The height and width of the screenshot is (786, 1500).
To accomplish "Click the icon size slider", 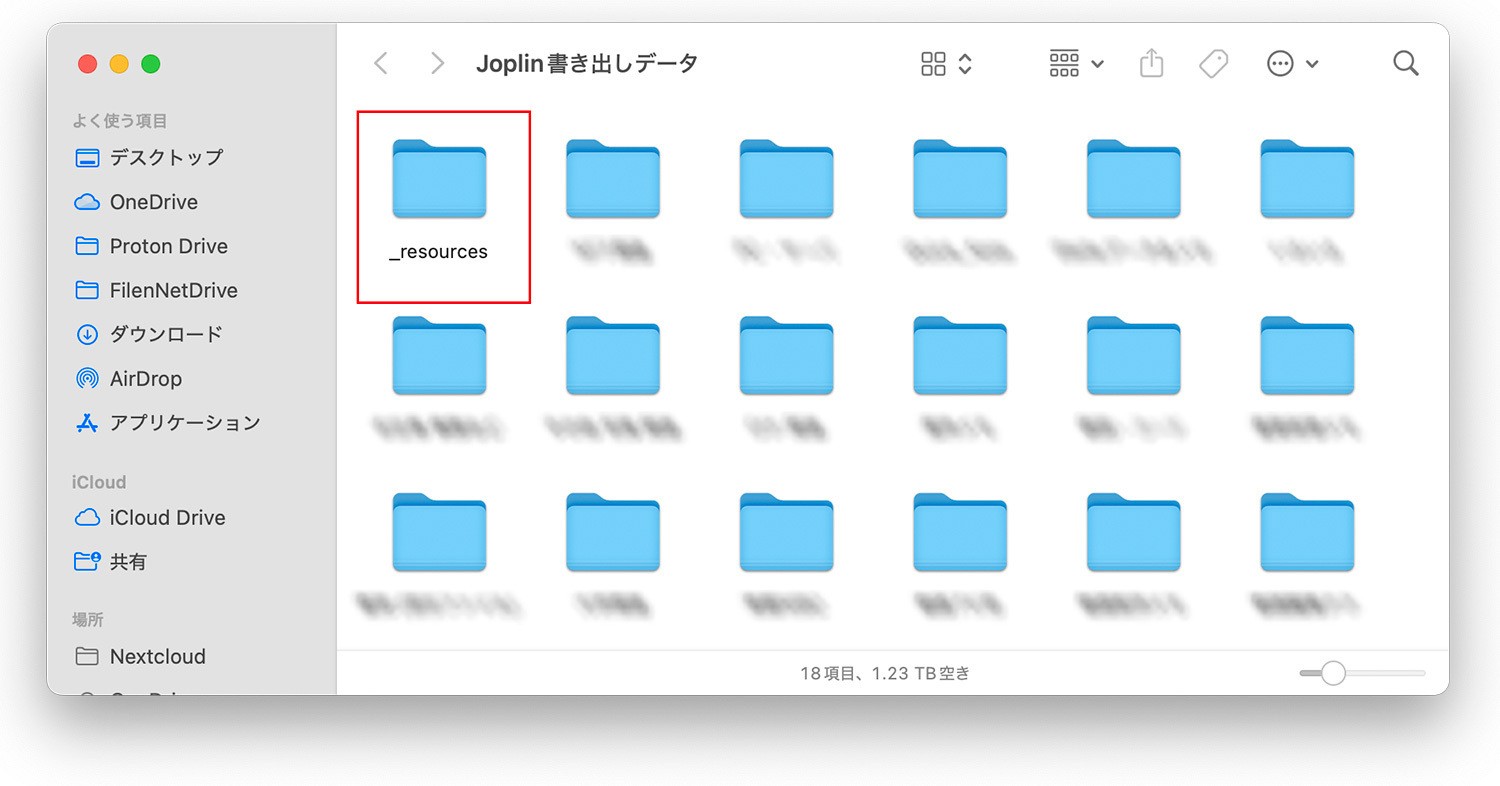I will [x=1361, y=674].
